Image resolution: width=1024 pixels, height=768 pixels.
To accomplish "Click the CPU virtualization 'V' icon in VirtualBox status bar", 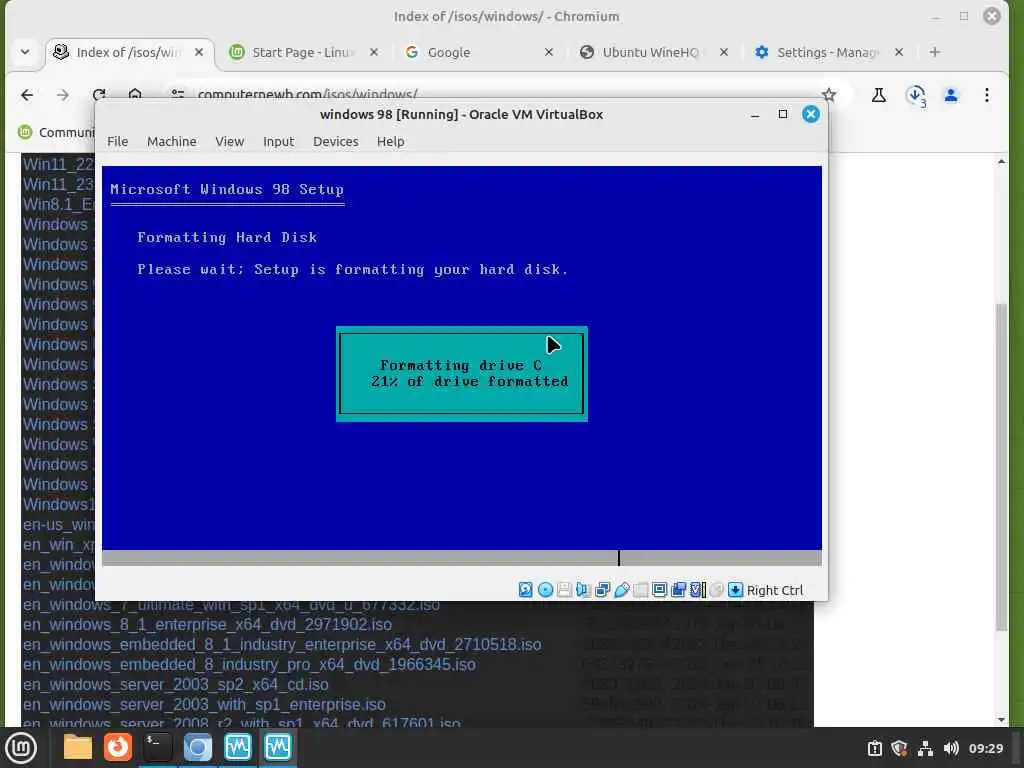I will [697, 590].
